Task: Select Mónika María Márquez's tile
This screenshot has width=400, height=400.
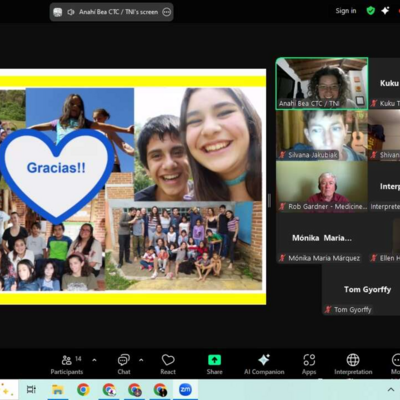Action: [322, 238]
